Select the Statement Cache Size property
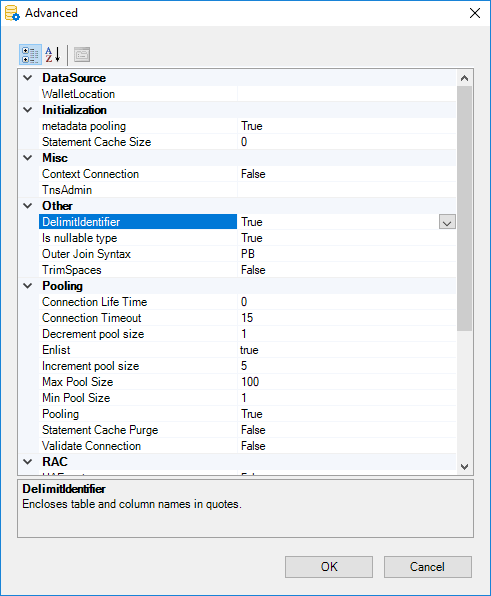The height and width of the screenshot is (596, 491). [138, 142]
